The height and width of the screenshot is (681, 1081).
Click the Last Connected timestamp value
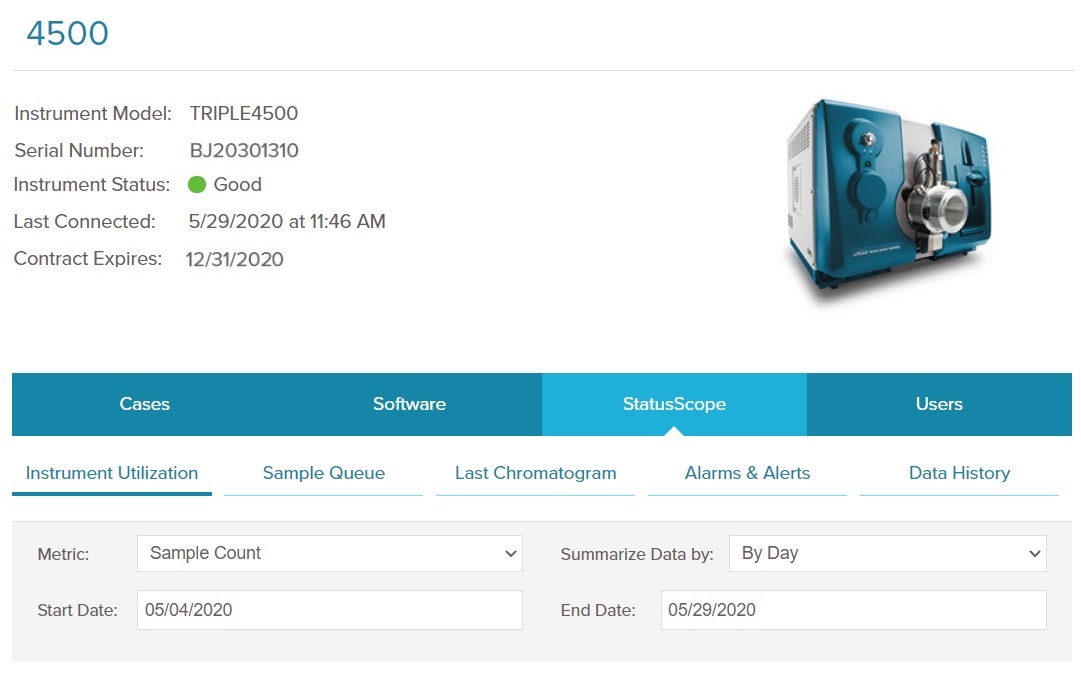tap(287, 222)
